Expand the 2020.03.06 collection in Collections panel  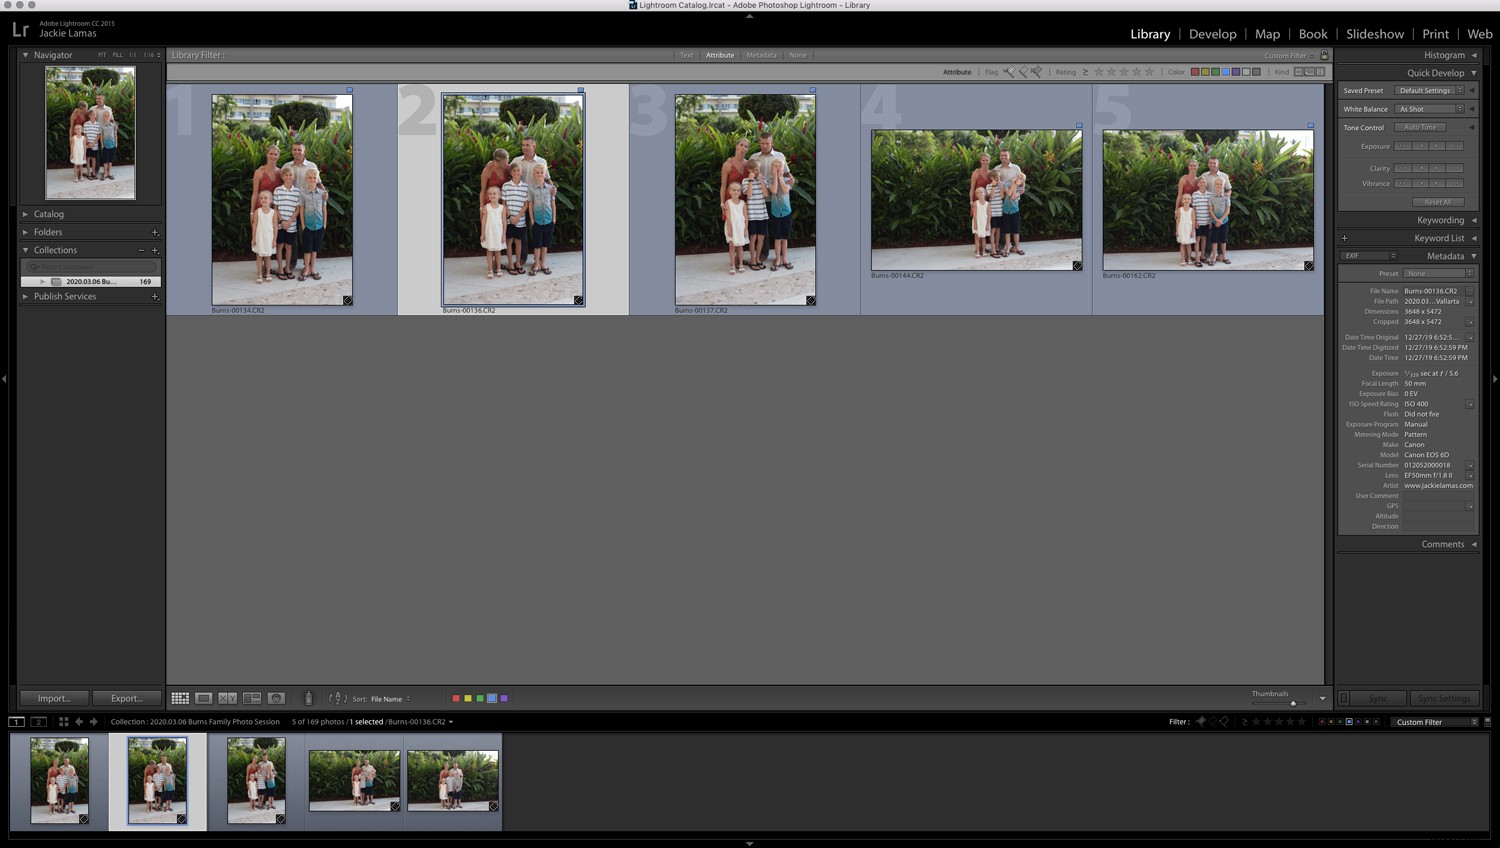tap(42, 281)
